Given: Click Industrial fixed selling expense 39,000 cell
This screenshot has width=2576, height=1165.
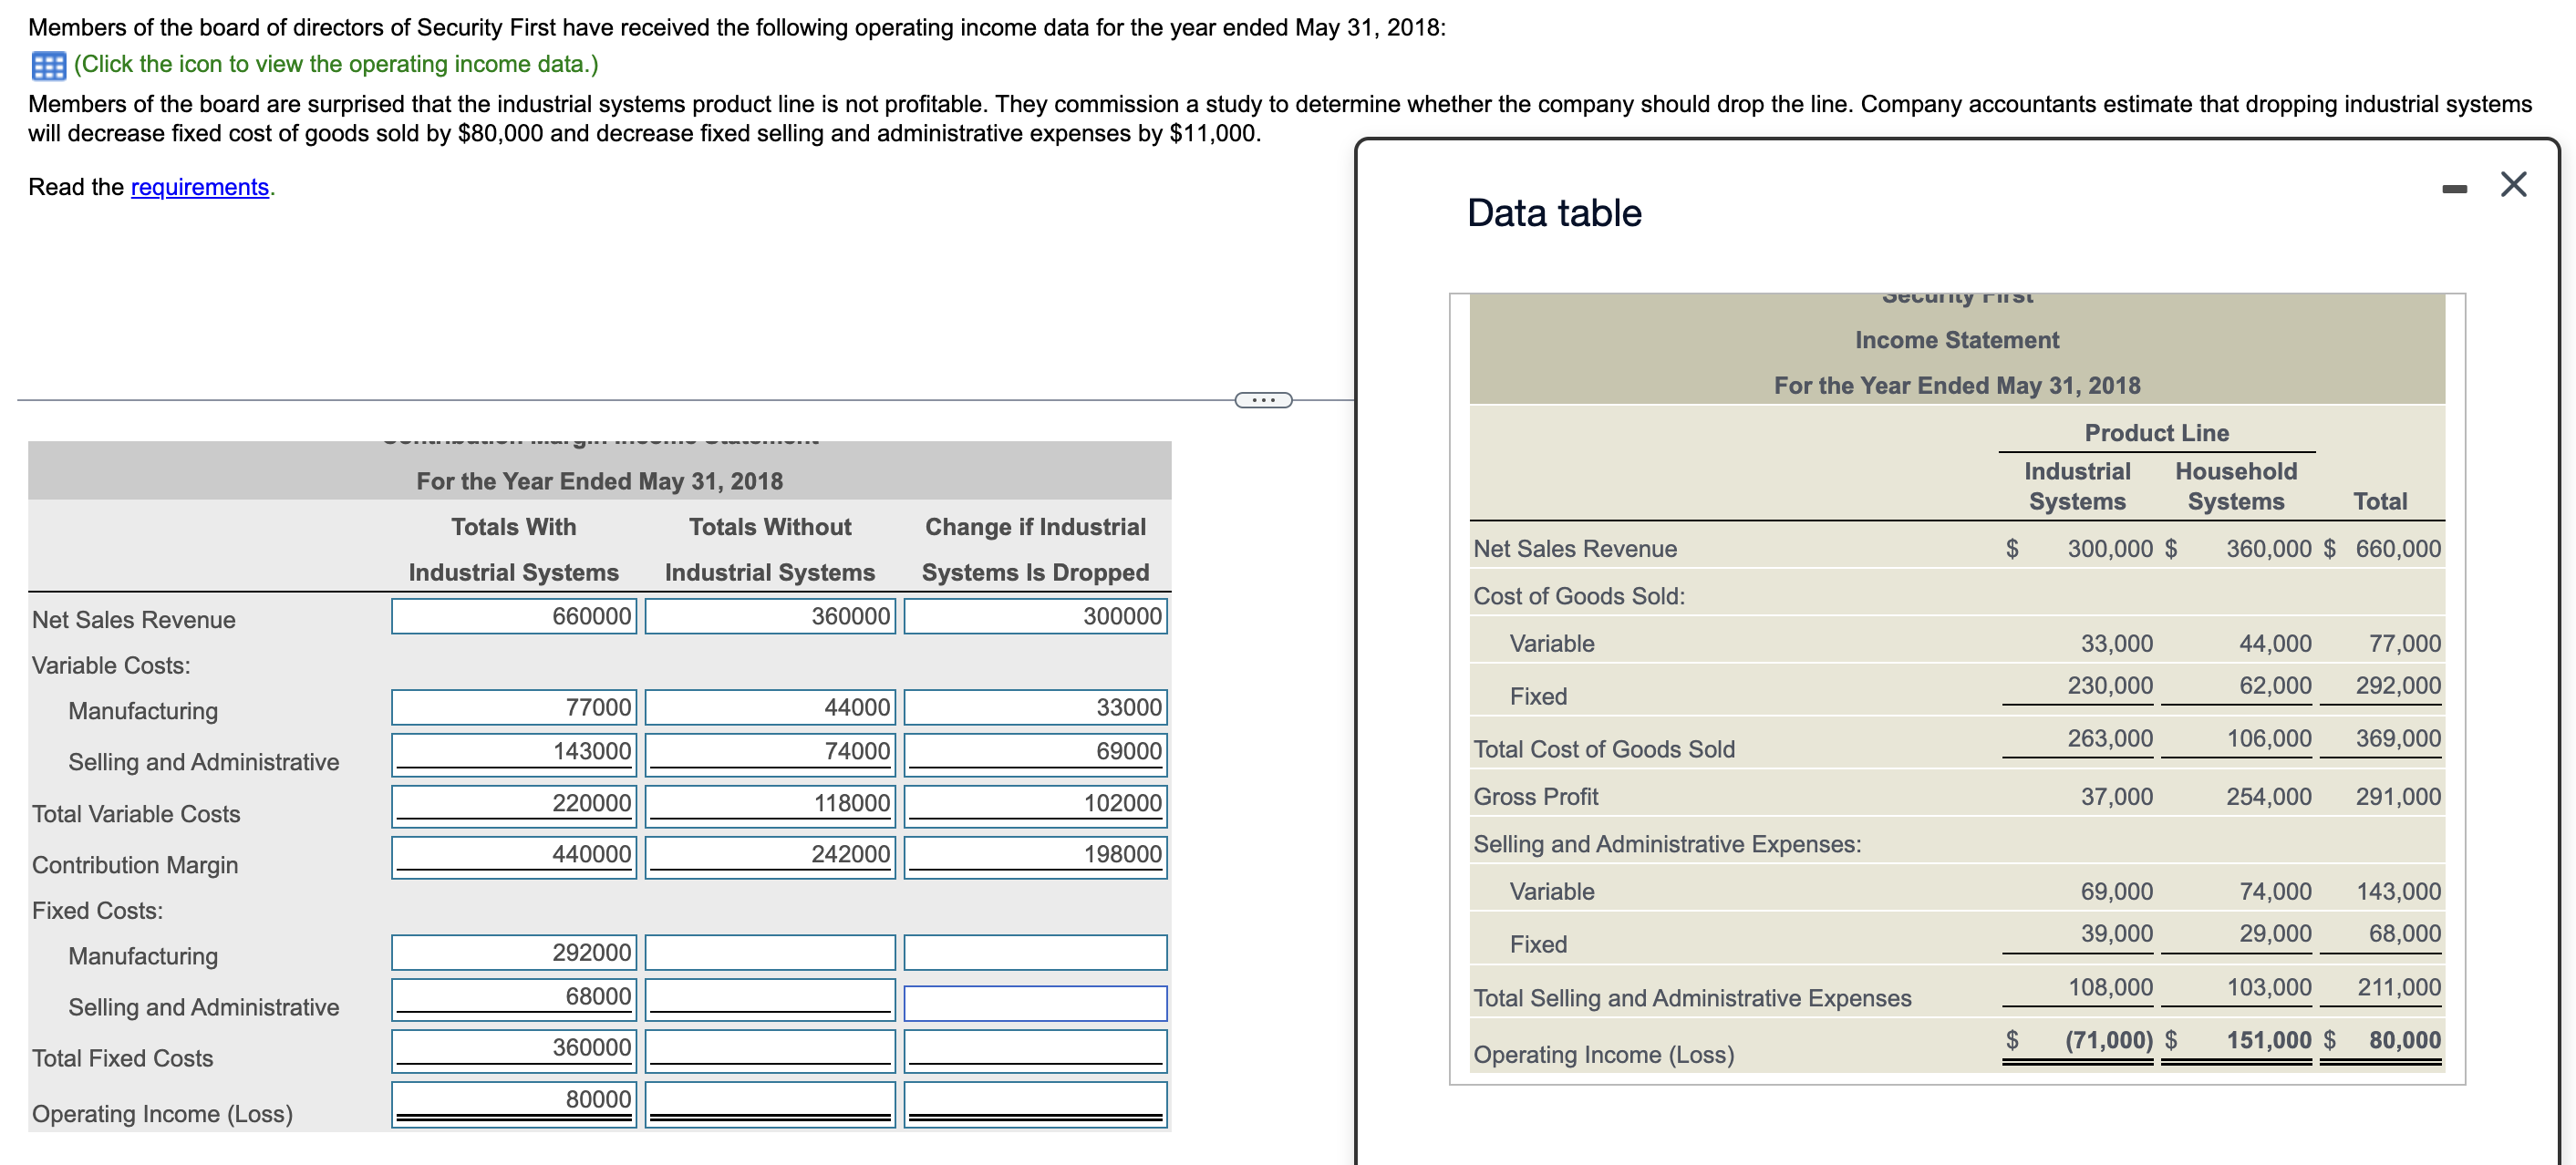Looking at the screenshot, I should click(2117, 933).
